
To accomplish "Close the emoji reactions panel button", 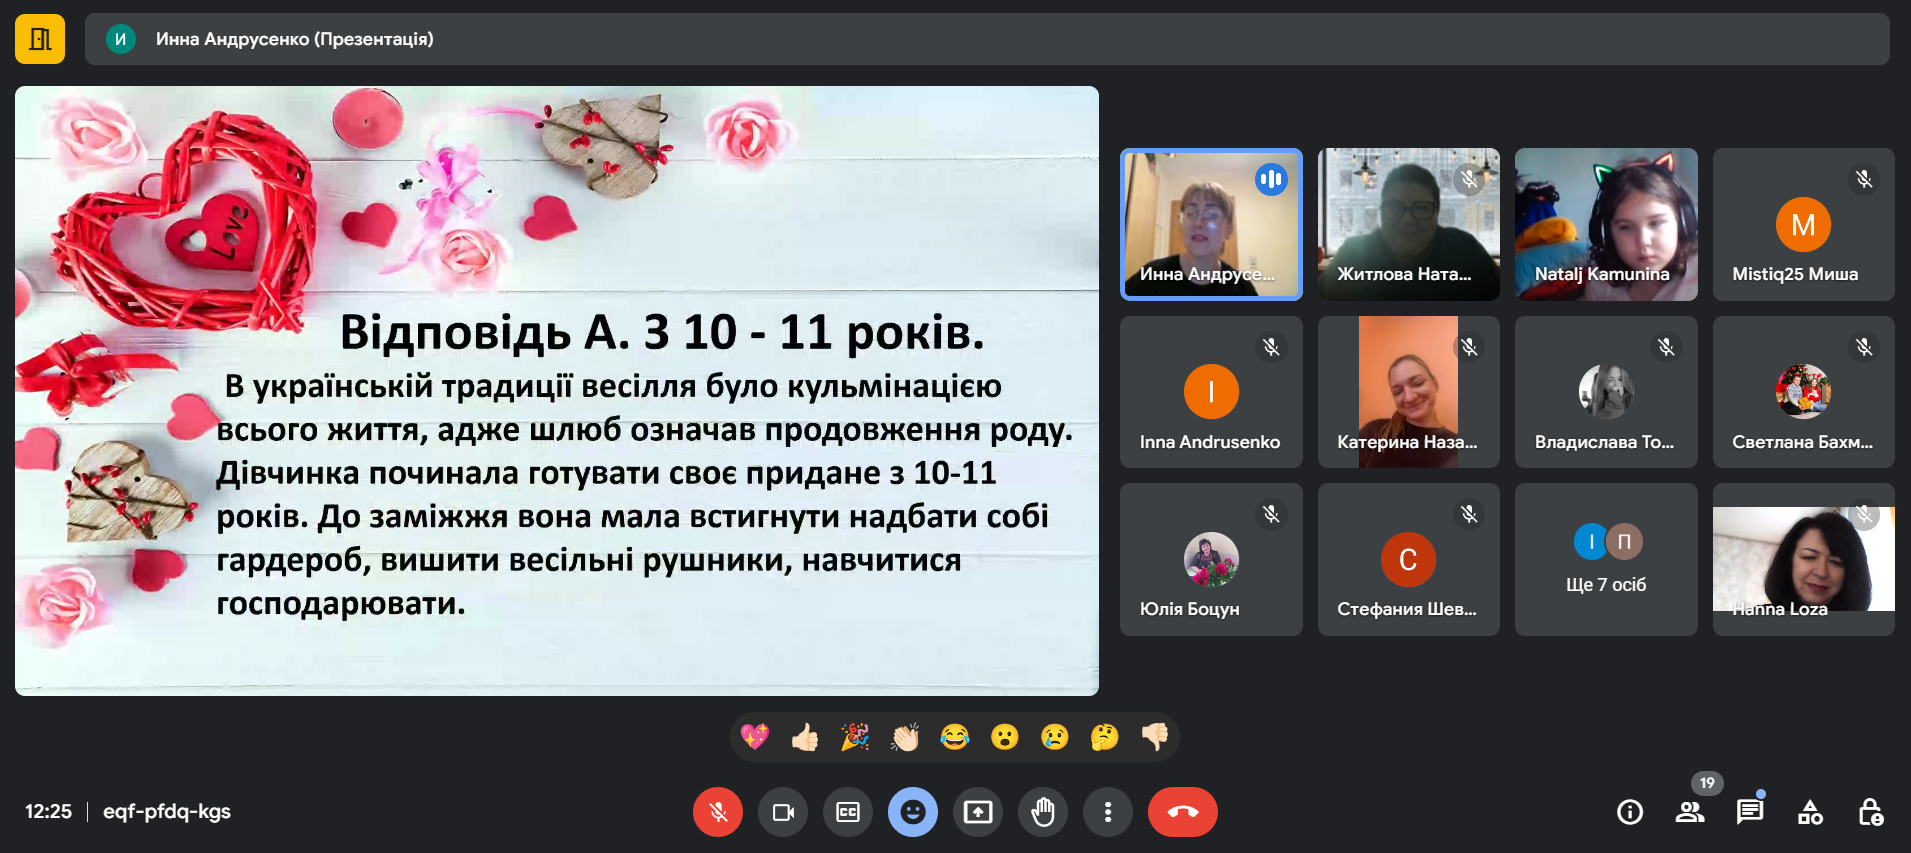I will (912, 812).
